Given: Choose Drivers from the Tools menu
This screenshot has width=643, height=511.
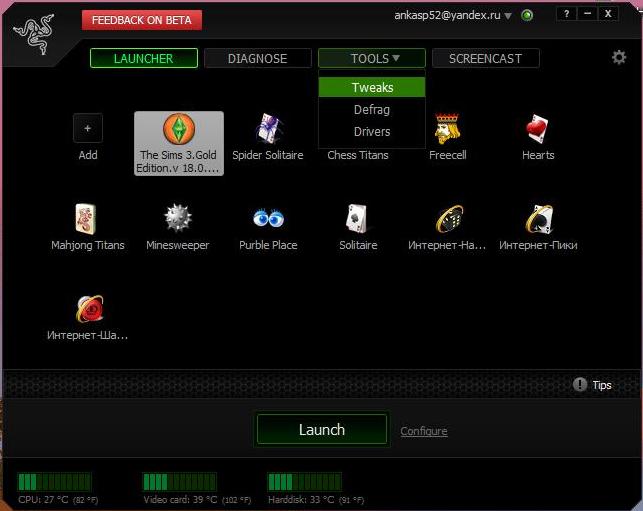Looking at the screenshot, I should pos(372,132).
